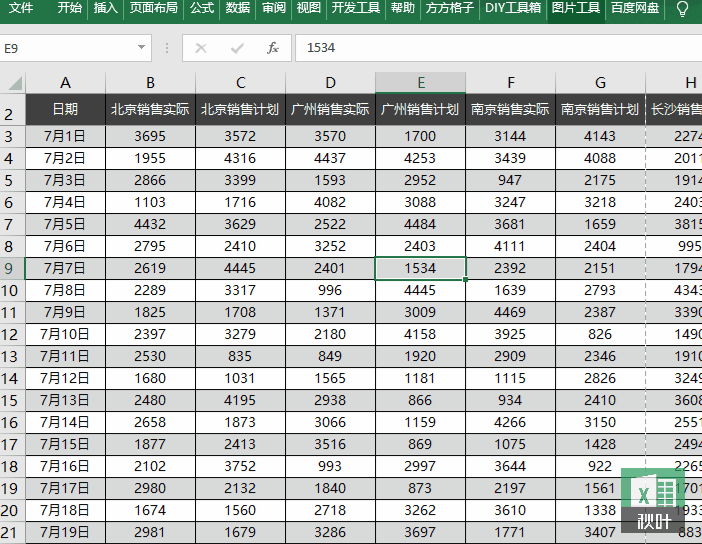Click the 北京销售计划 header cell
Screen dimensions: 702x544
[x=240, y=109]
